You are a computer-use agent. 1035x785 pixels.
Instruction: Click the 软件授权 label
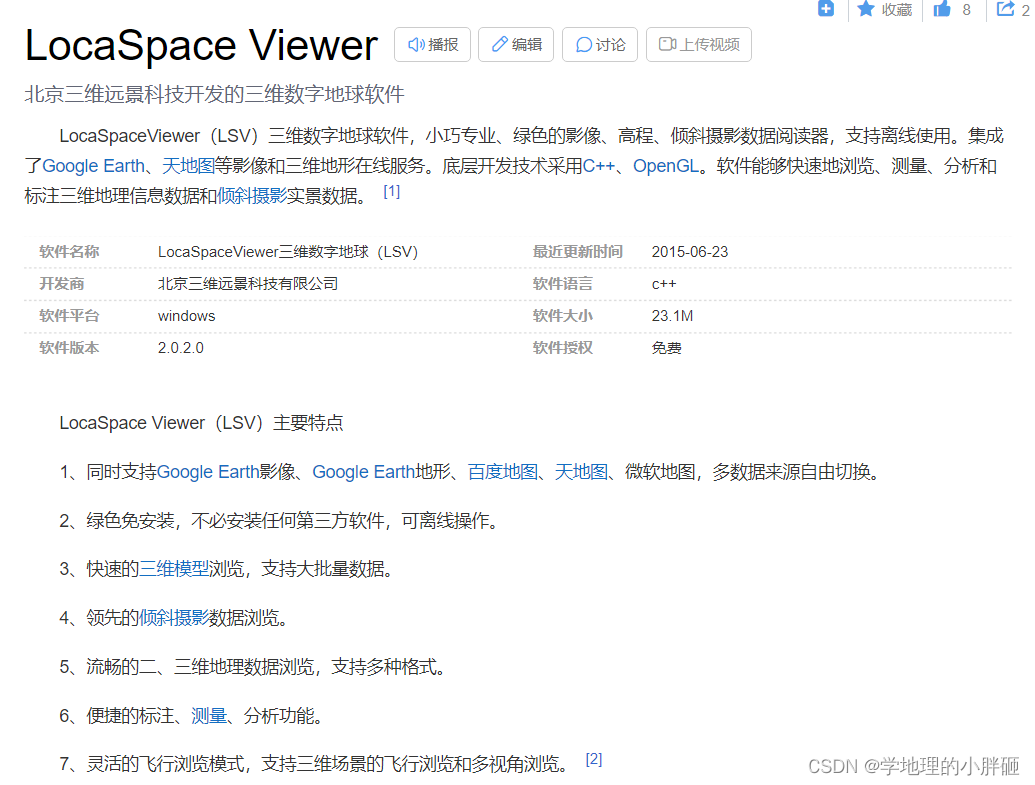562,348
